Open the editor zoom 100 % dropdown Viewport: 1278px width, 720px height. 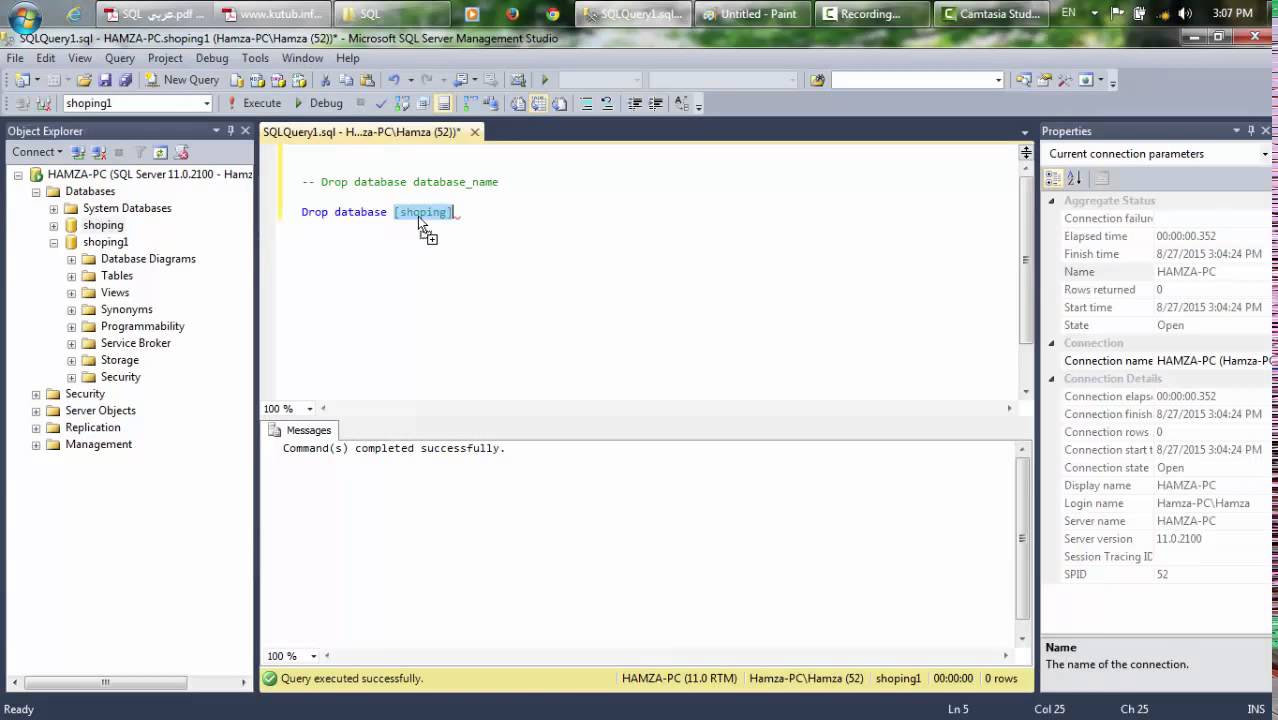point(310,408)
